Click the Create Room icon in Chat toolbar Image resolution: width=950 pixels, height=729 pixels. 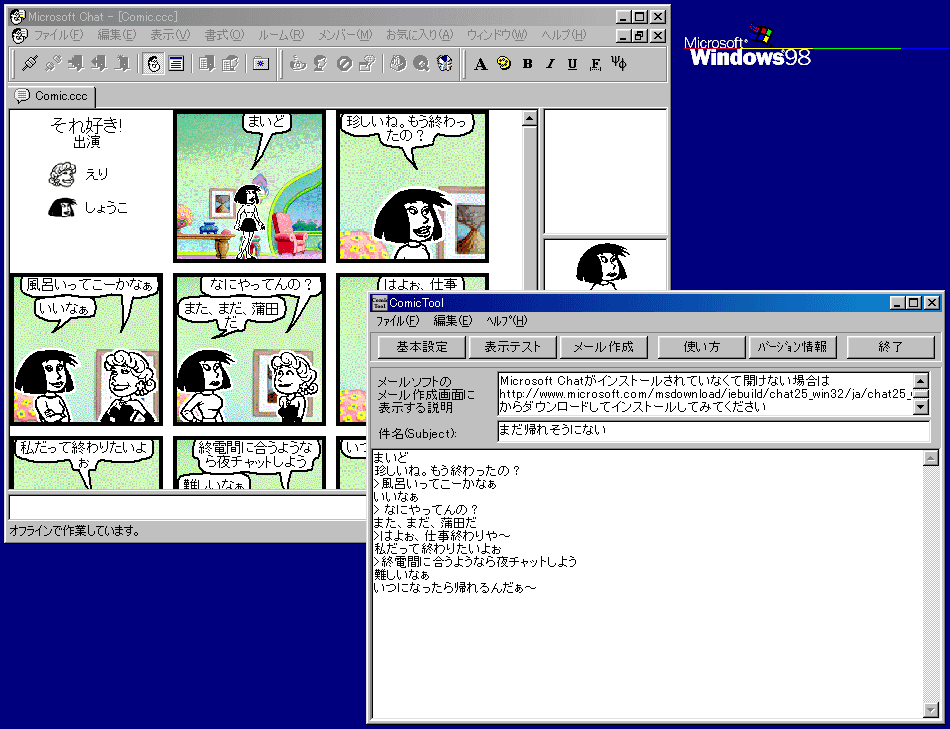click(122, 63)
